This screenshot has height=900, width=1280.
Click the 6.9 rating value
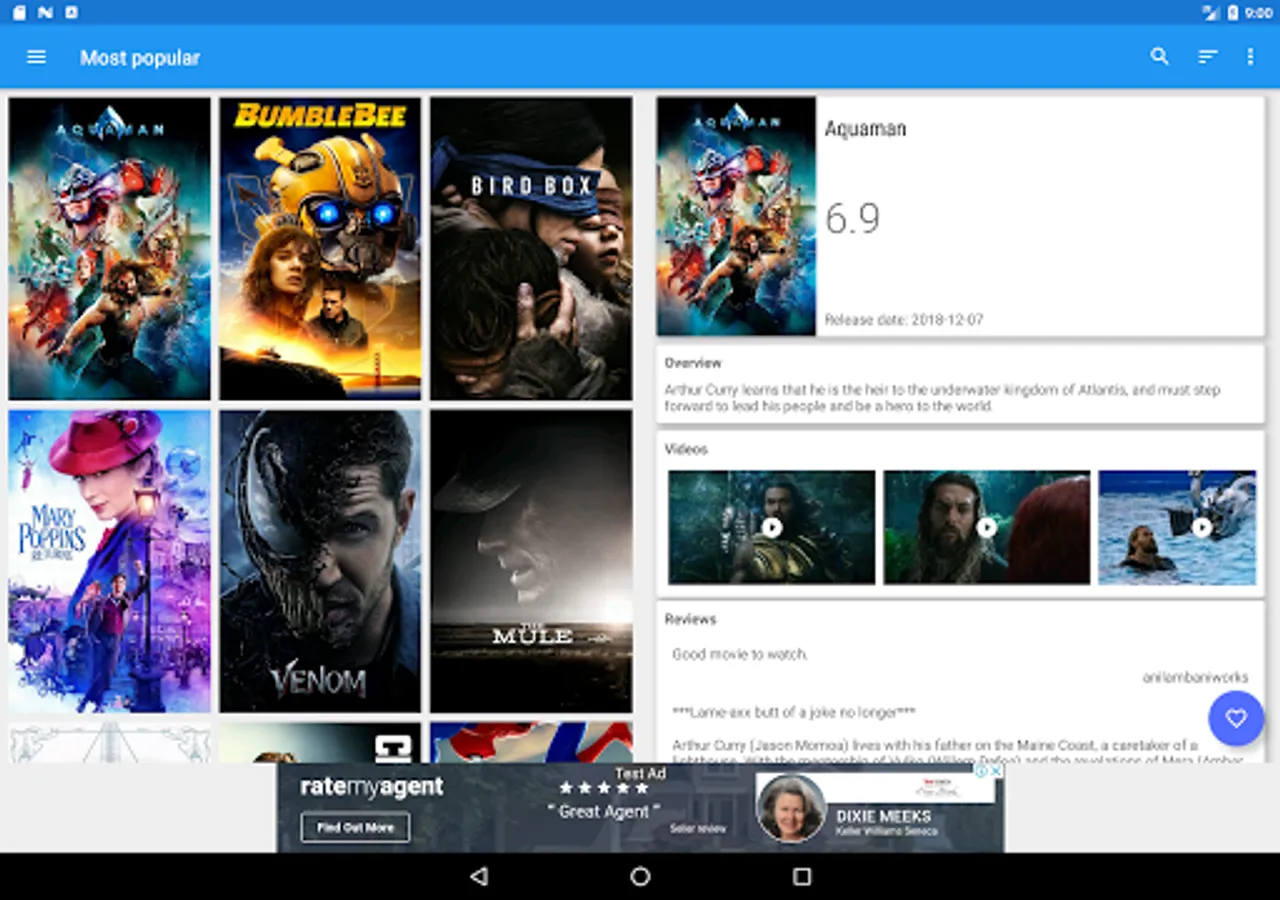(x=852, y=218)
